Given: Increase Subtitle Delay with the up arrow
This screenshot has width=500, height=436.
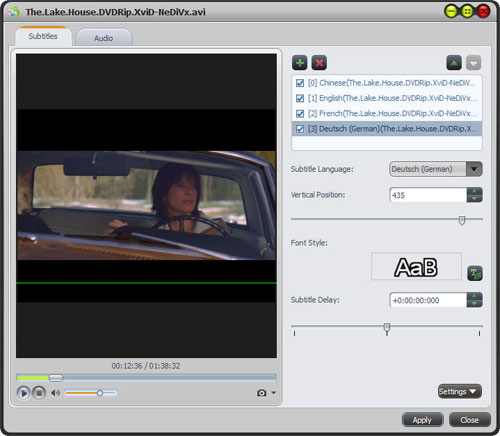Looking at the screenshot, I should tap(474, 296).
